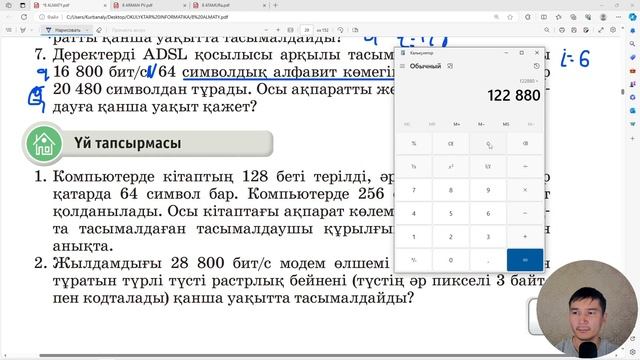
Task: Switch to the first ALMATY.pdf tab
Action: pos(69,5)
